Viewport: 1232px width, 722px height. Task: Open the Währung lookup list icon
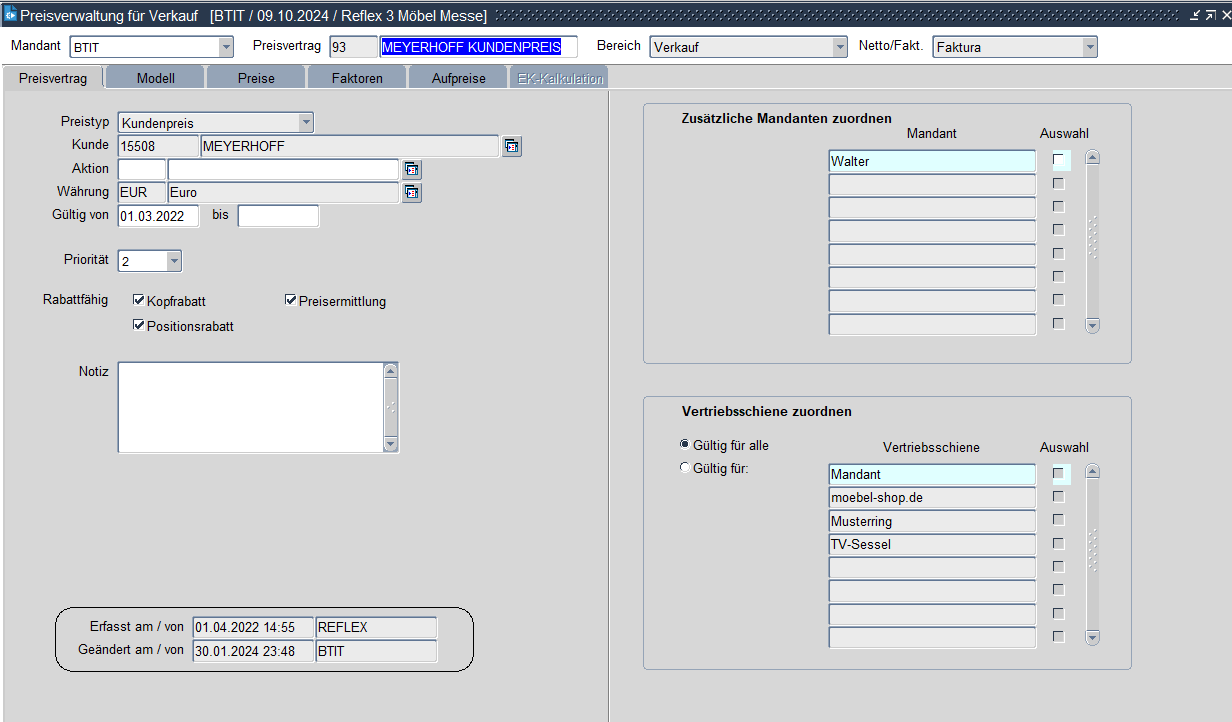[411, 193]
